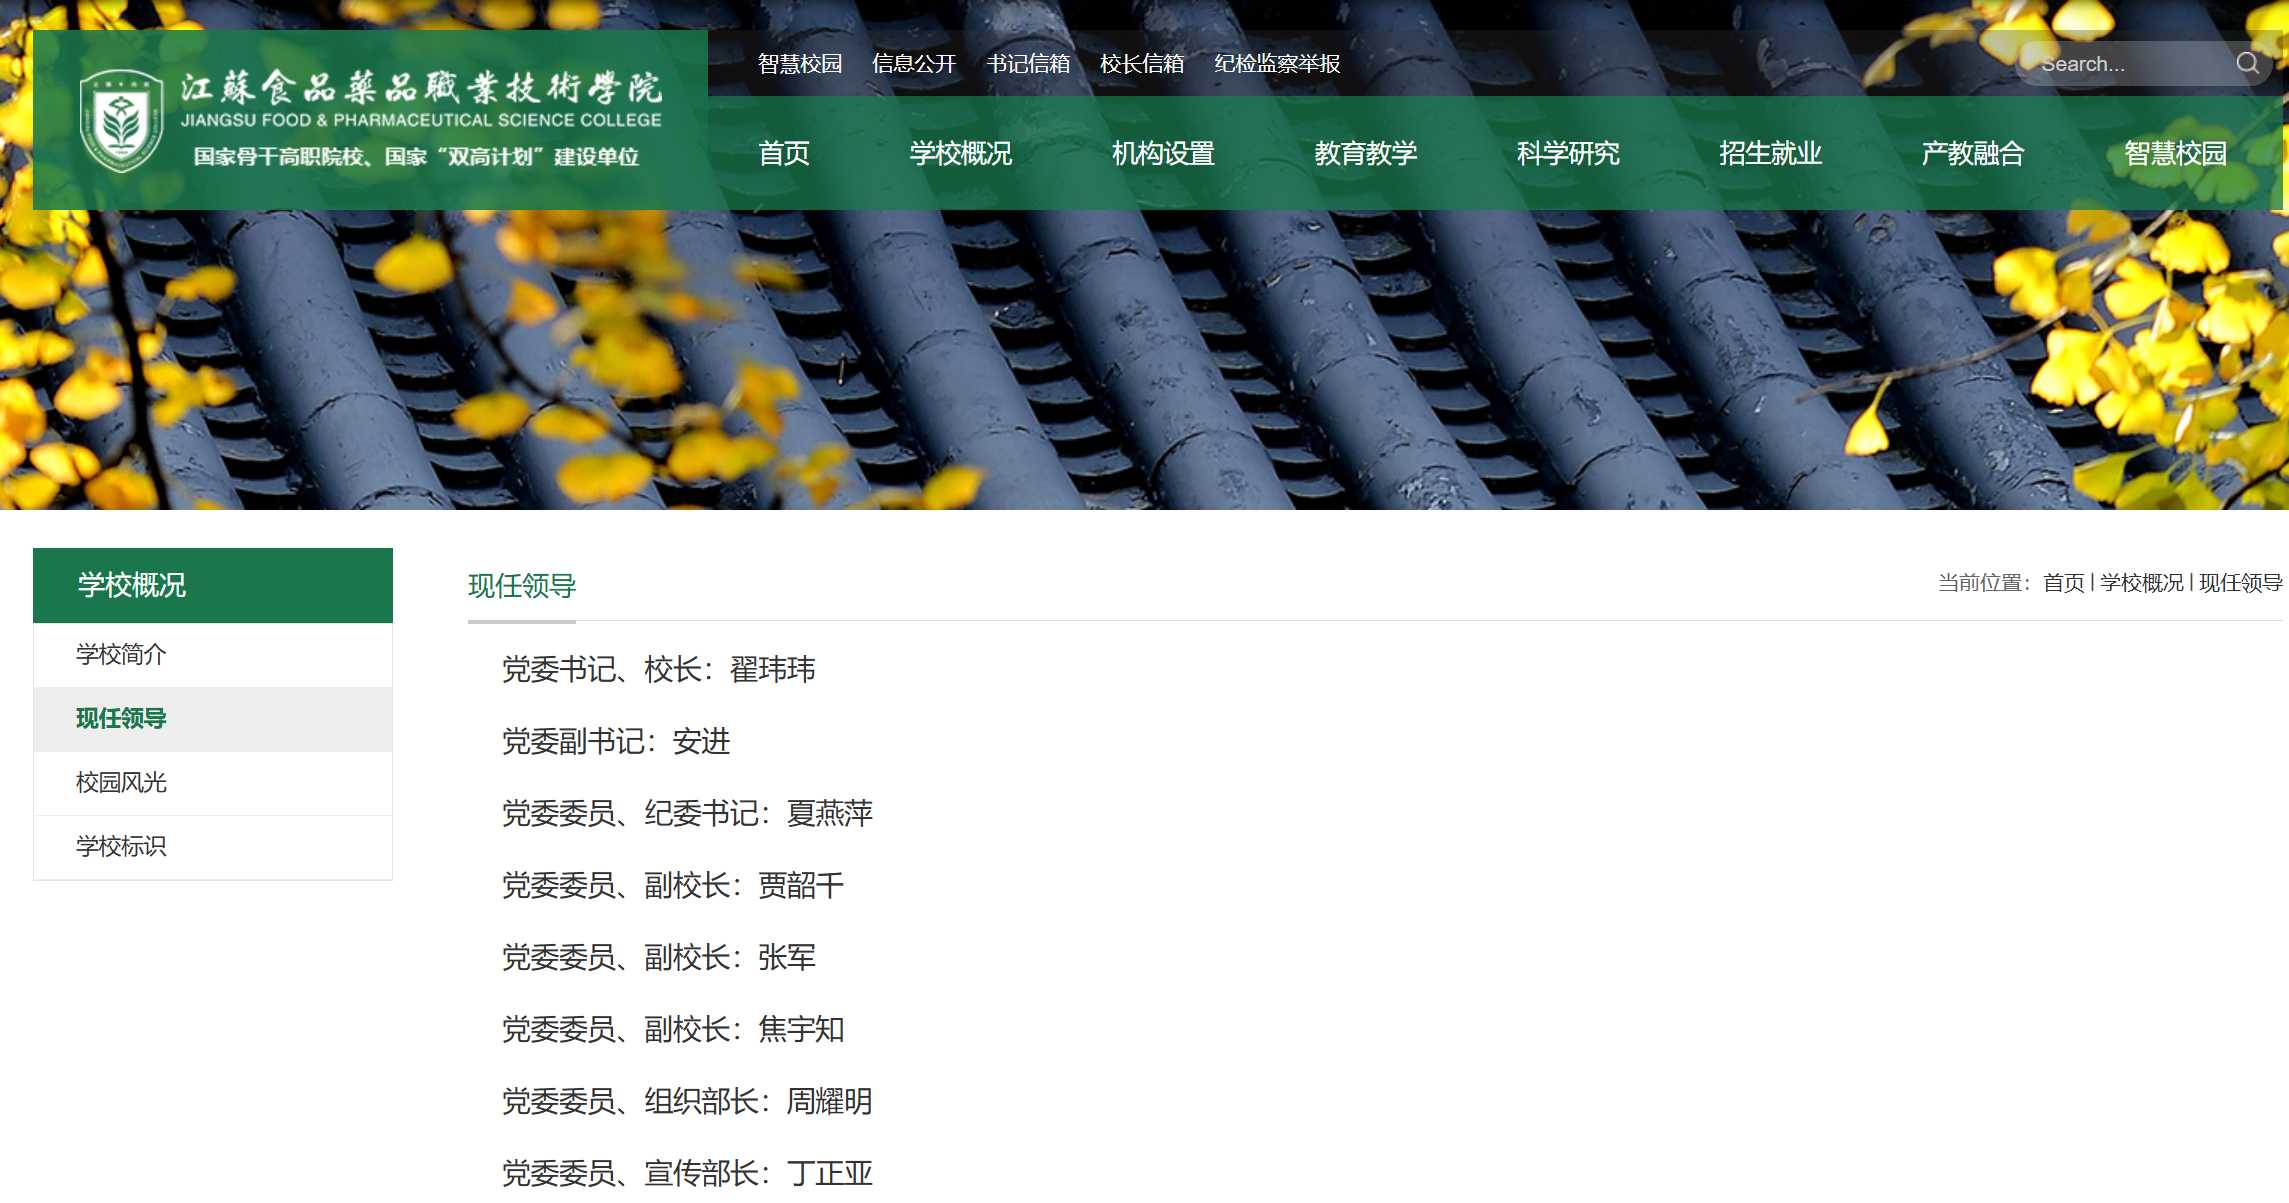Viewport: 2289px width, 1203px height.
Task: Open the 首页 navigation menu item
Action: (x=783, y=153)
